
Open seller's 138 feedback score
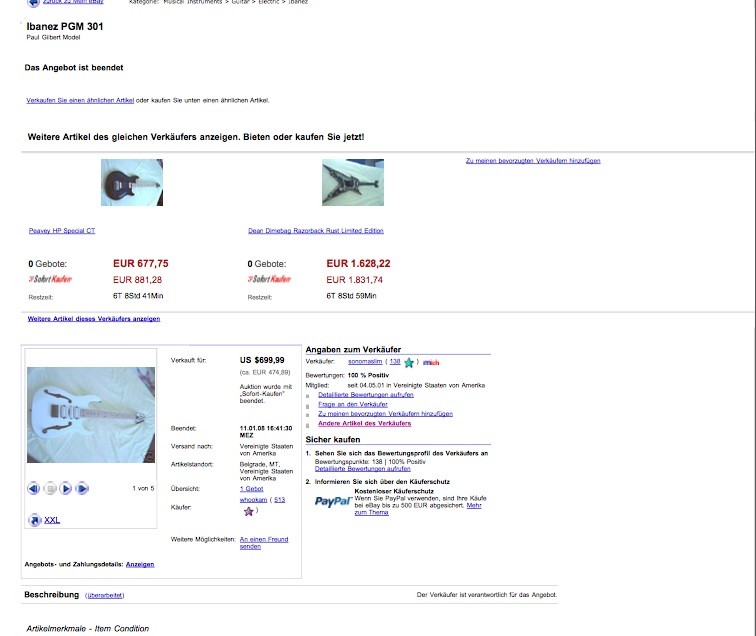[x=395, y=361]
